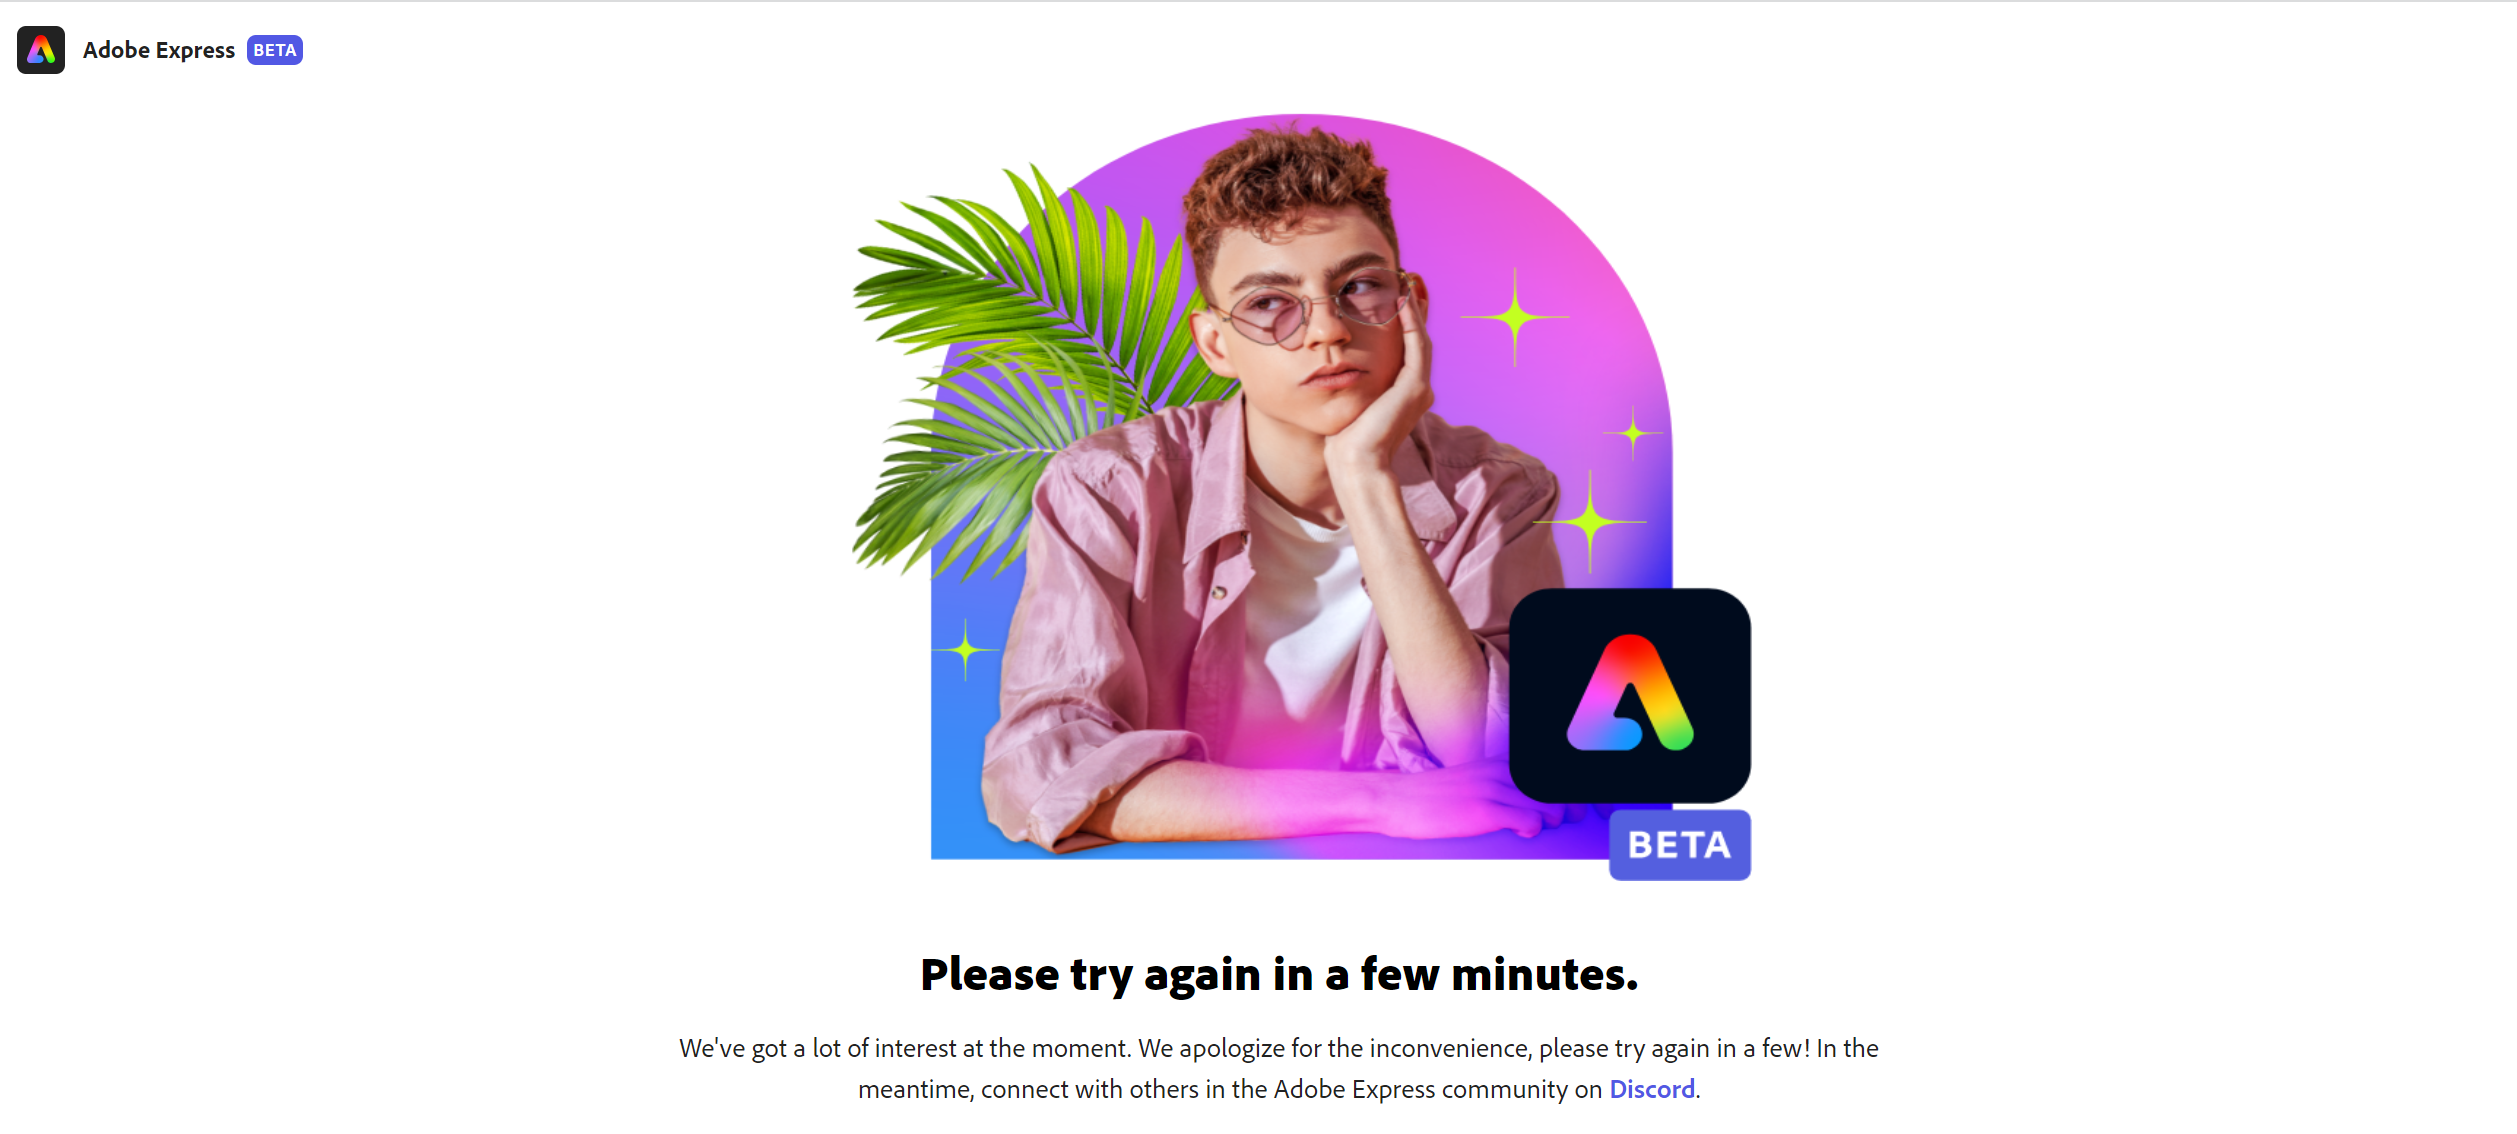The image size is (2517, 1134).
Task: Click the large BETA badge under app icon
Action: coord(1679,845)
